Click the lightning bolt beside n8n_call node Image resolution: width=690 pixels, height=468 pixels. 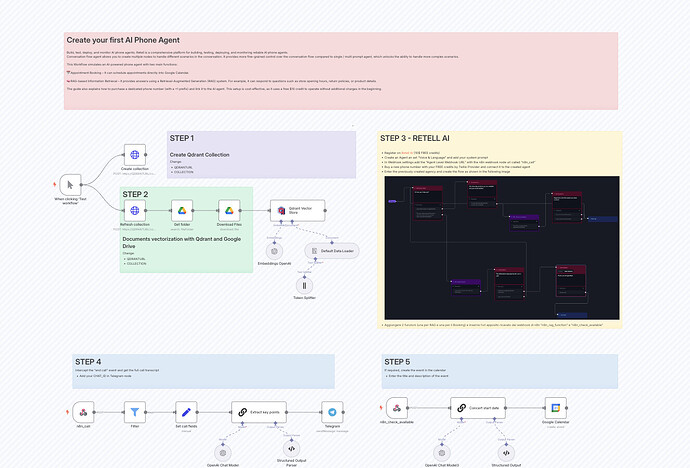click(67, 412)
